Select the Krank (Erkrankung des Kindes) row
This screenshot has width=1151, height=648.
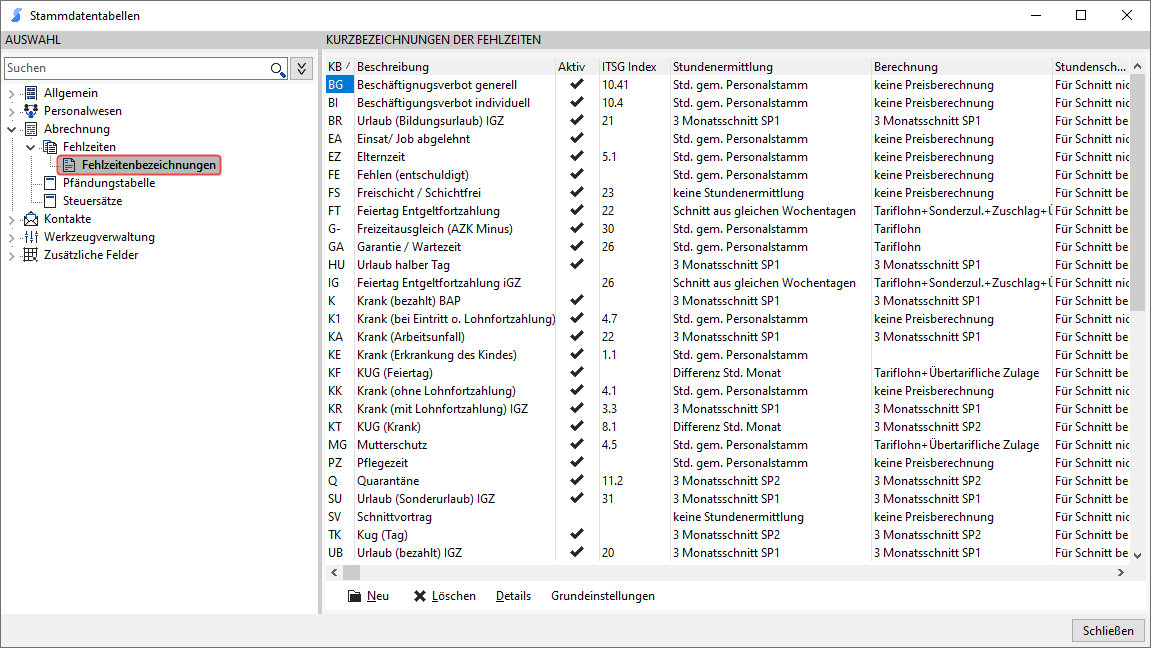point(727,354)
